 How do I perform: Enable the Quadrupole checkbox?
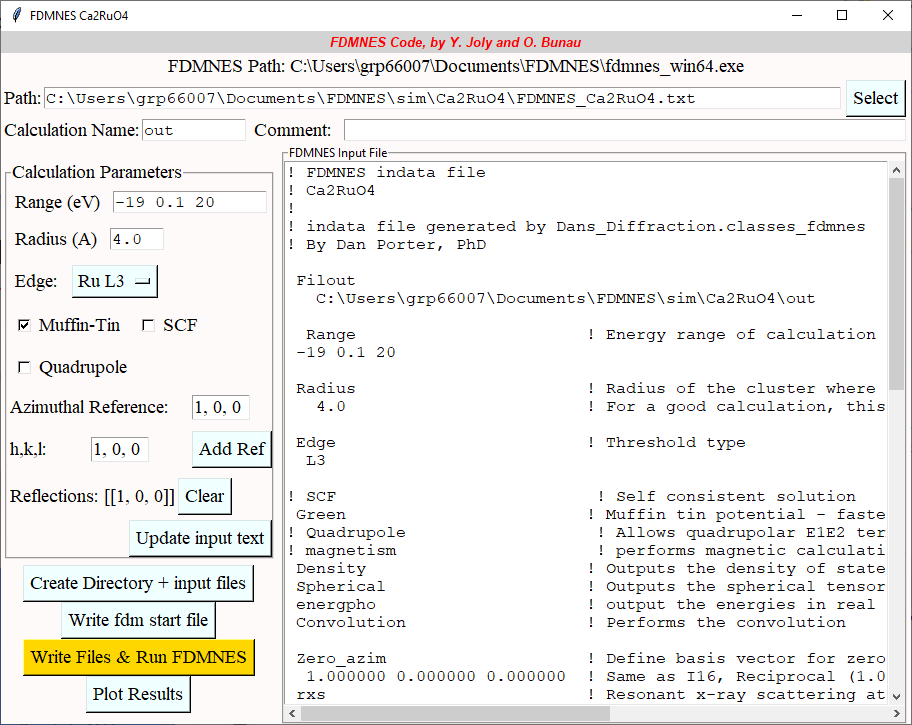pyautogui.click(x=24, y=367)
